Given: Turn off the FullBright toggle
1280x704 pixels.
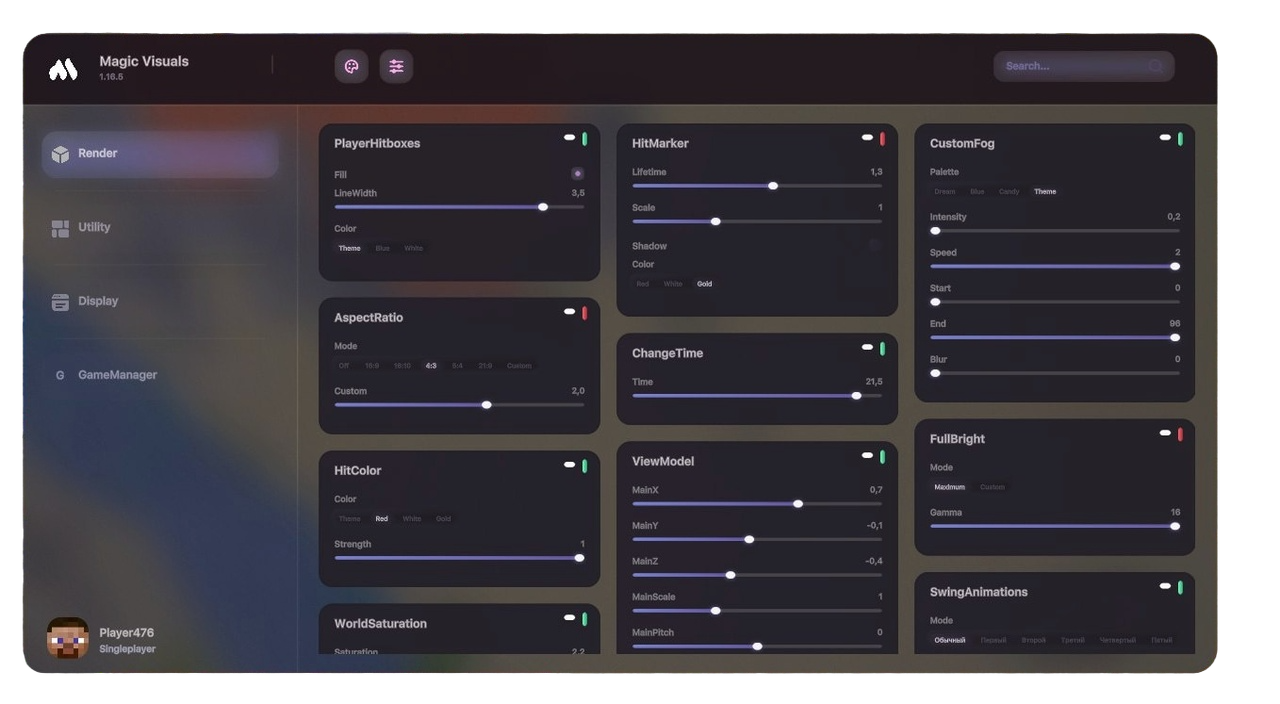Looking at the screenshot, I should tap(1179, 432).
